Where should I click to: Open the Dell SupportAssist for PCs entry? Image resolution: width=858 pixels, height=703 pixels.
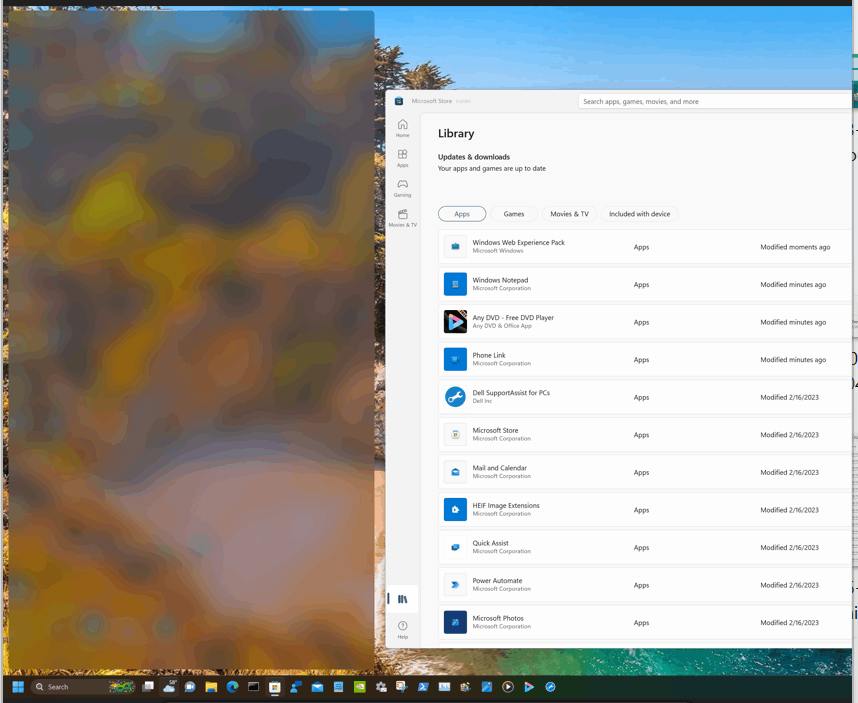point(645,397)
